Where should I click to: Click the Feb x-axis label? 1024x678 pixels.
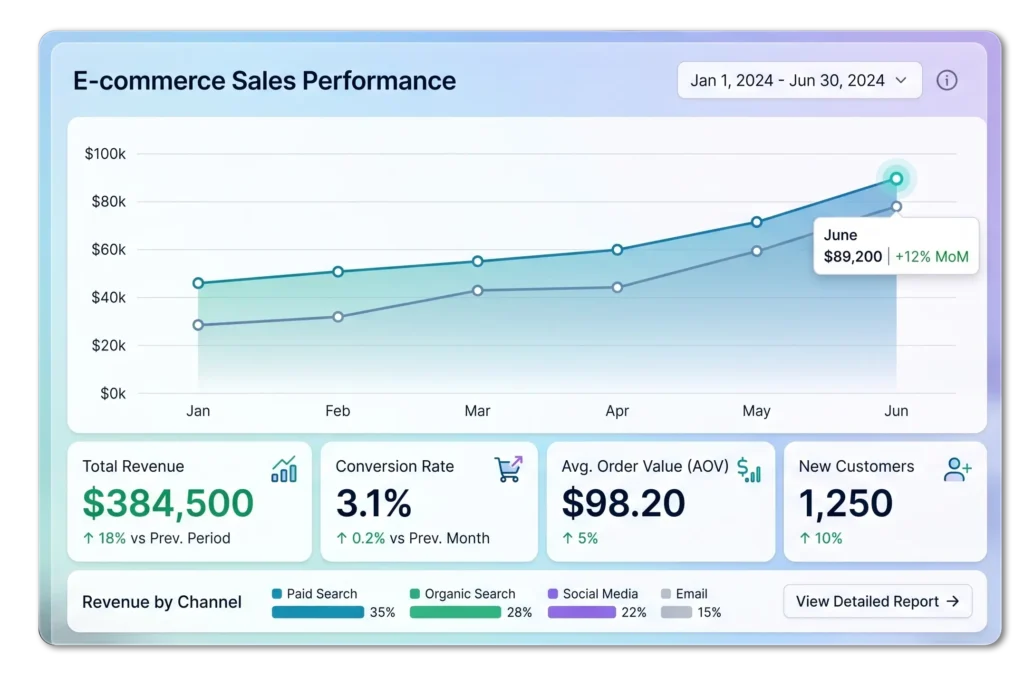338,411
